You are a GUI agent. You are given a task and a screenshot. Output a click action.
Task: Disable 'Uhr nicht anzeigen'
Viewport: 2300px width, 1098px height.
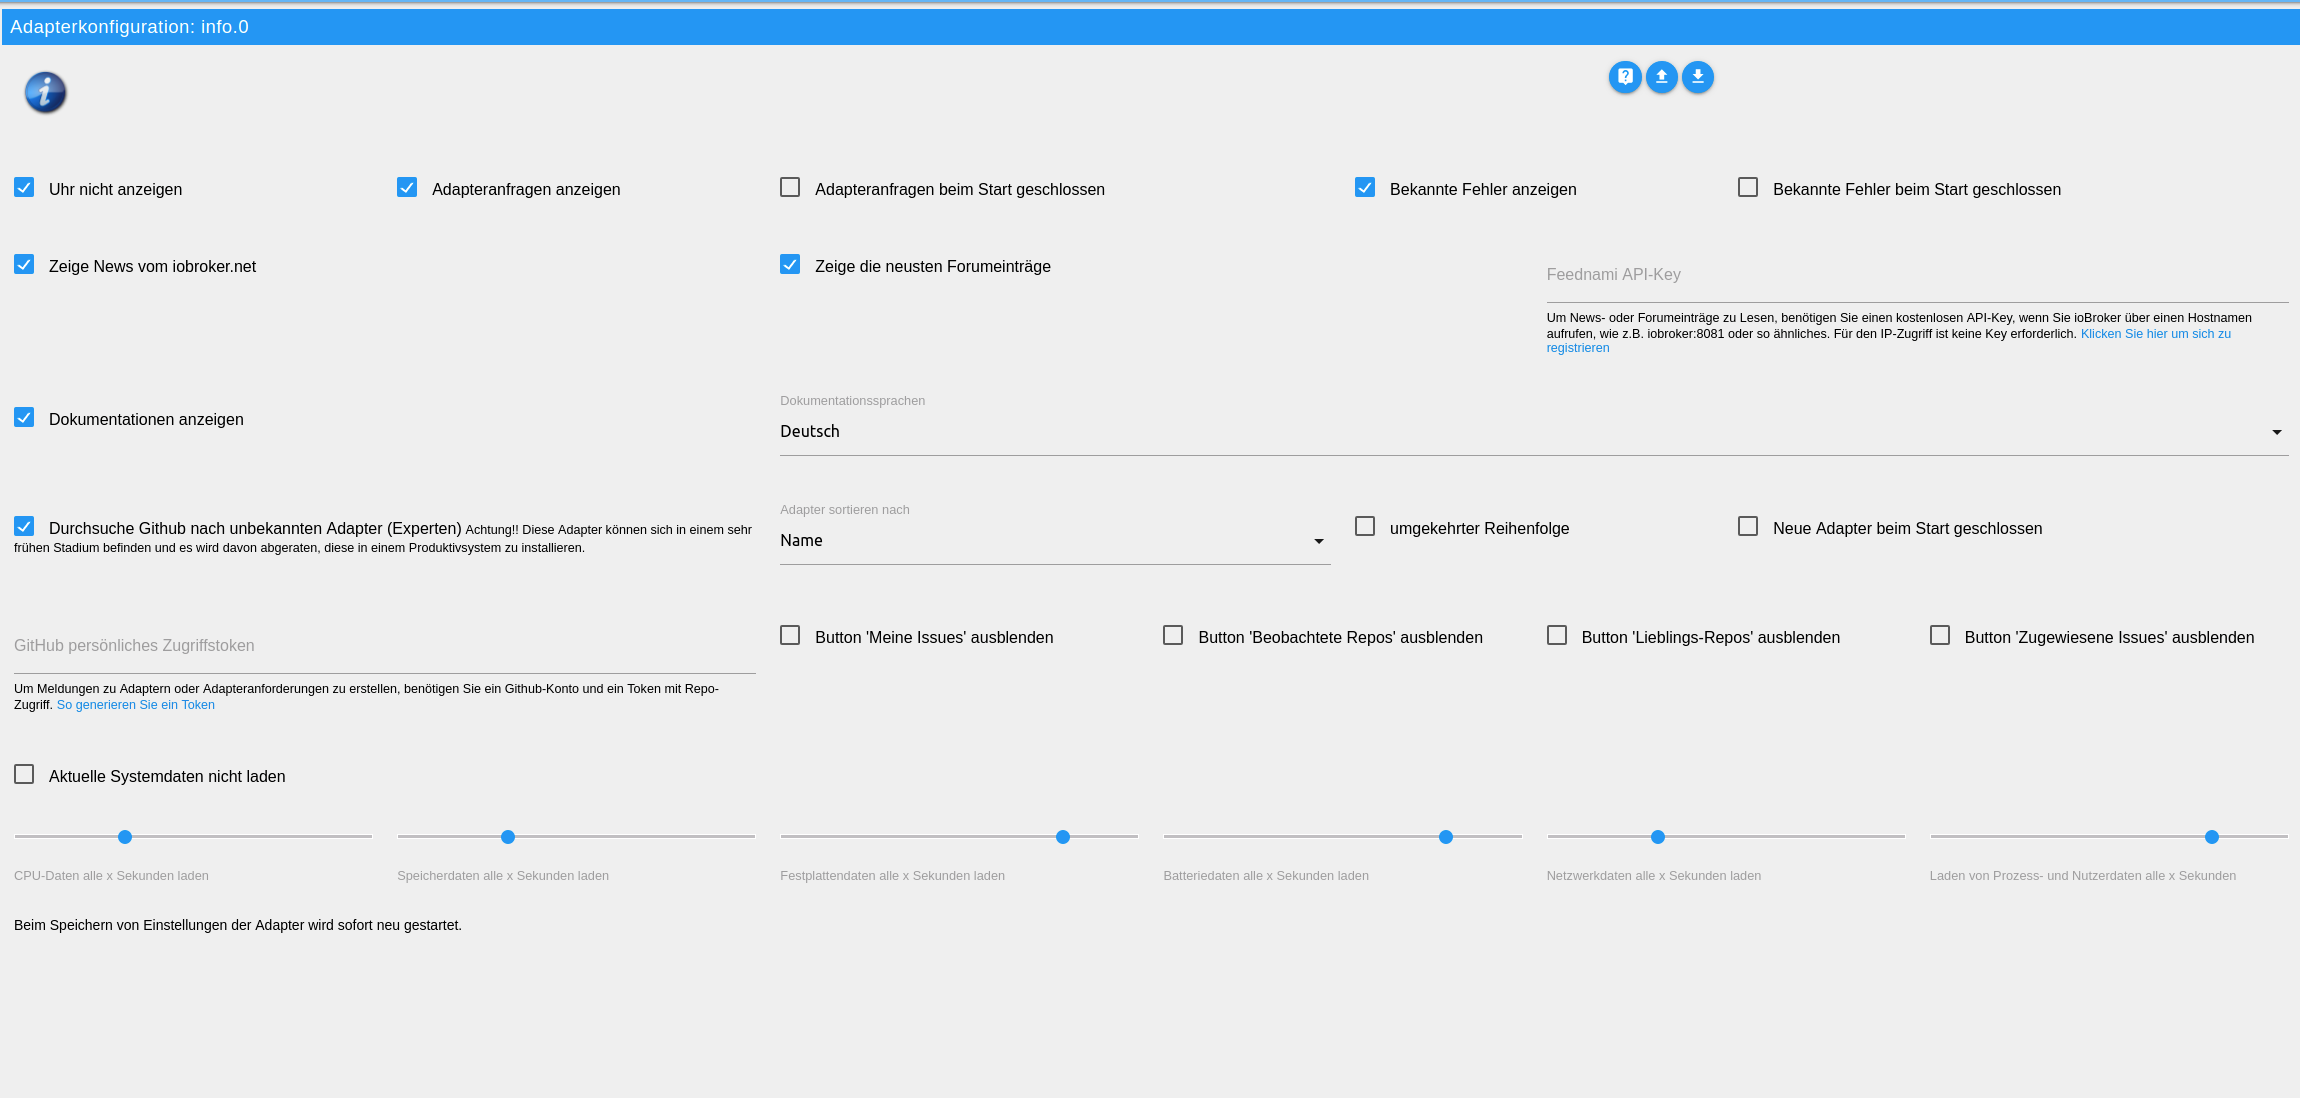24,186
